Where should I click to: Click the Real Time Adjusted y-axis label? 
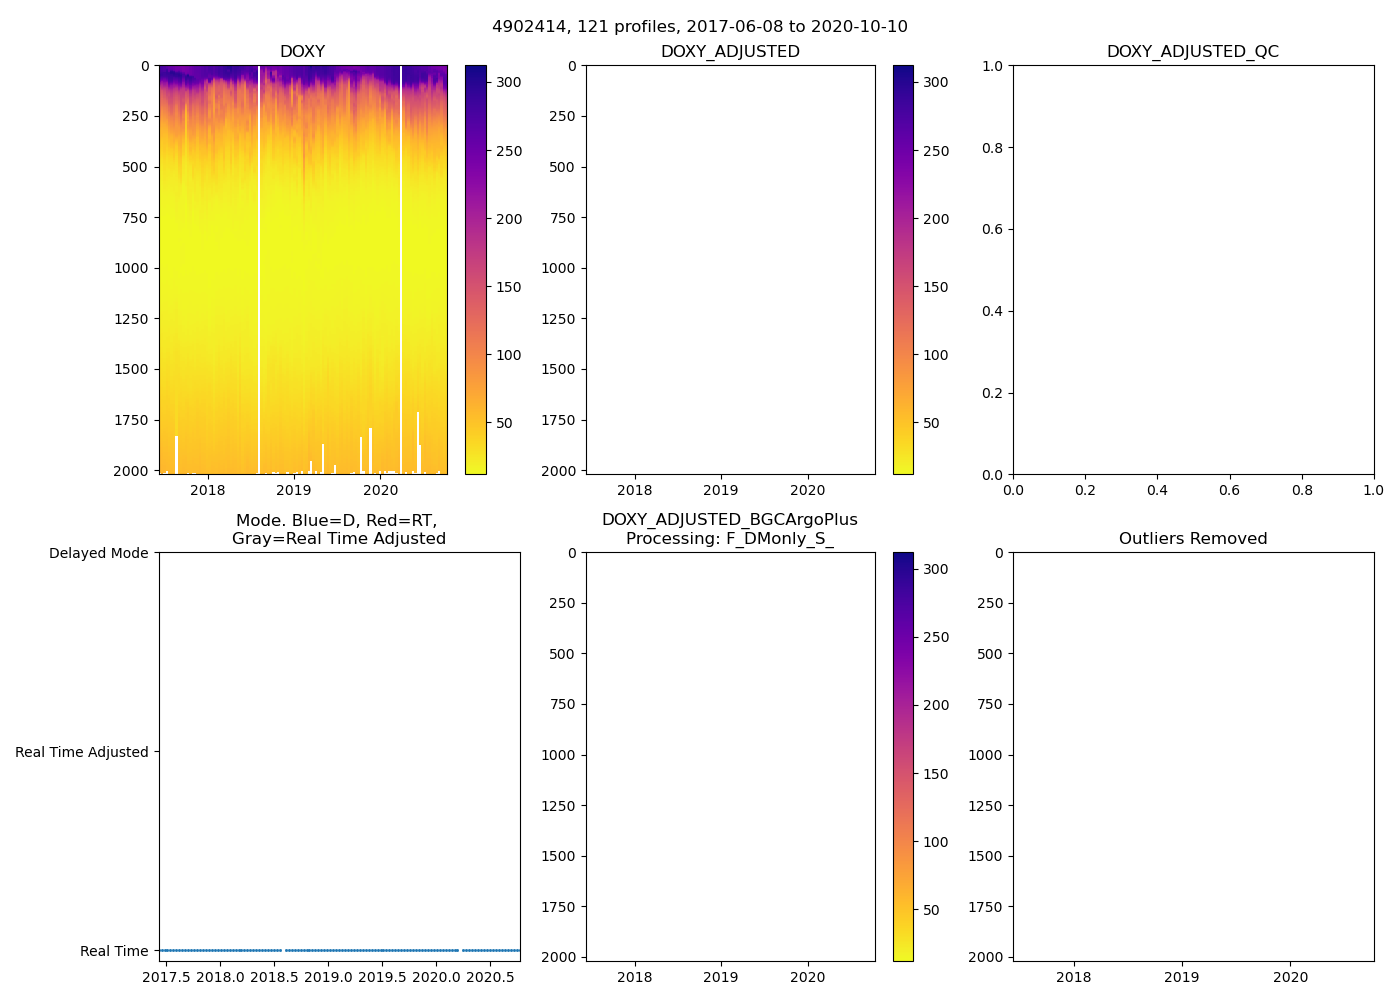81,752
